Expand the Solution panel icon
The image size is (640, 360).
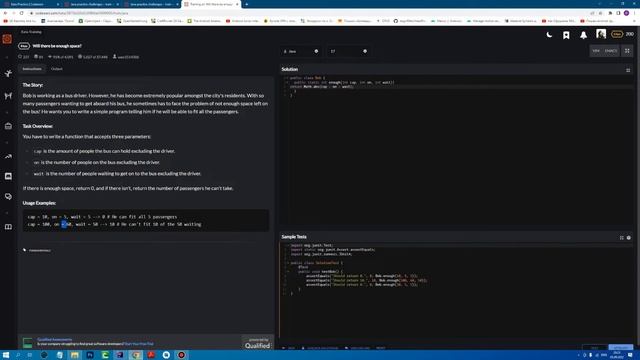[628, 70]
